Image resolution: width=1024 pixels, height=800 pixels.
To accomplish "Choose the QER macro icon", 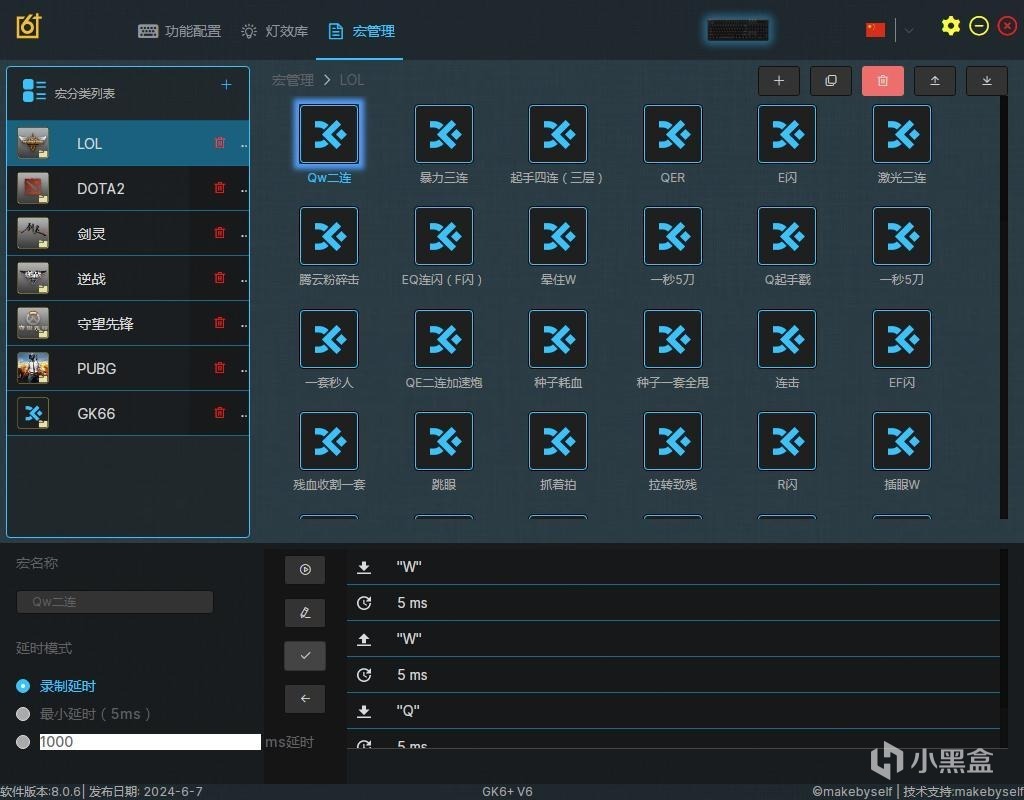I will (673, 134).
